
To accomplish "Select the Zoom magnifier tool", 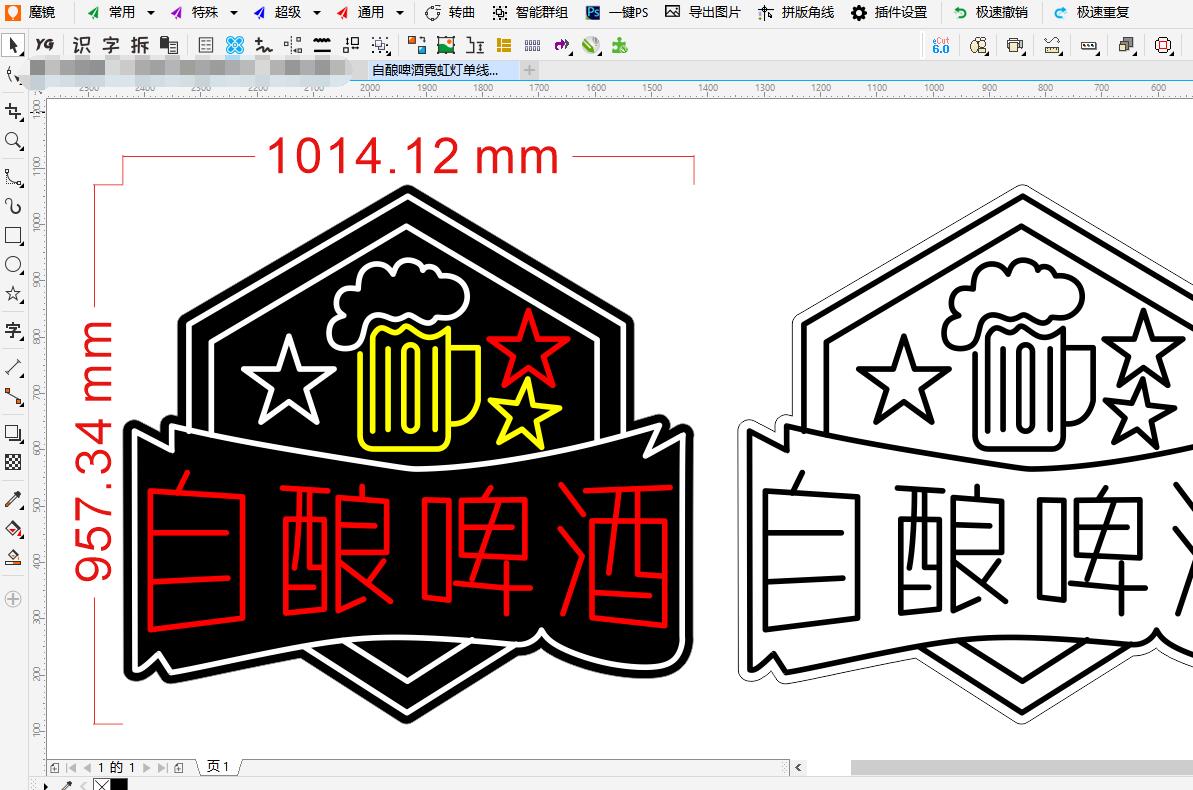I will [x=13, y=141].
